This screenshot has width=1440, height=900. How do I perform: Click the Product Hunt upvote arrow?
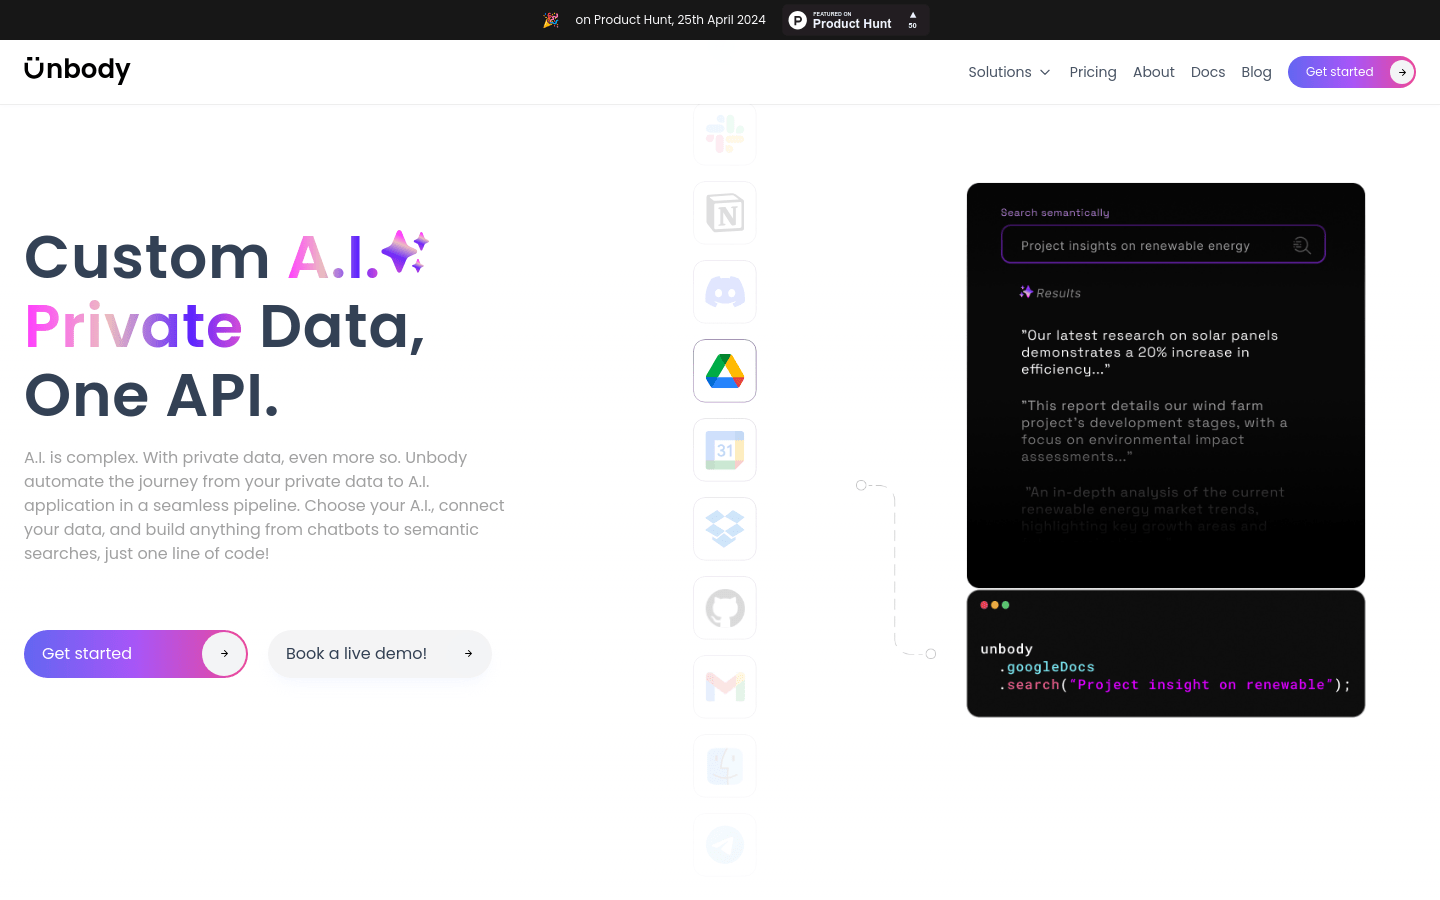pos(912,16)
